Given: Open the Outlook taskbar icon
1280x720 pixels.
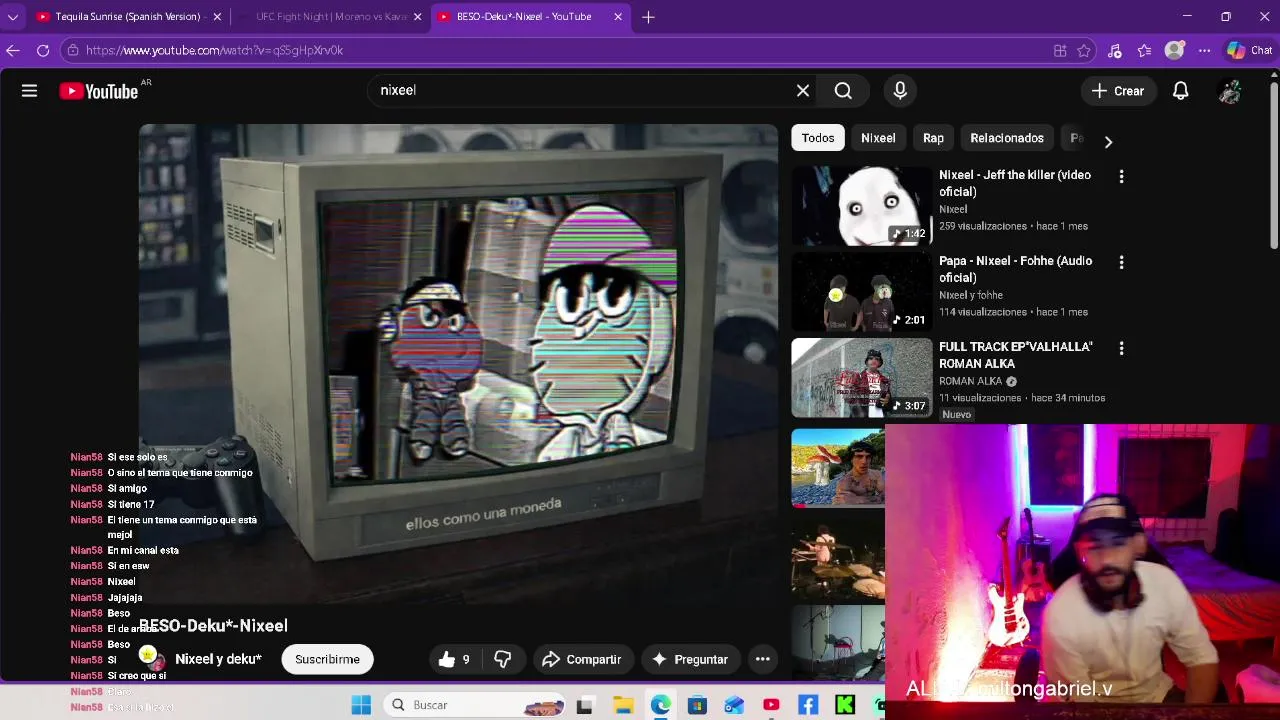Looking at the screenshot, I should pos(734,705).
